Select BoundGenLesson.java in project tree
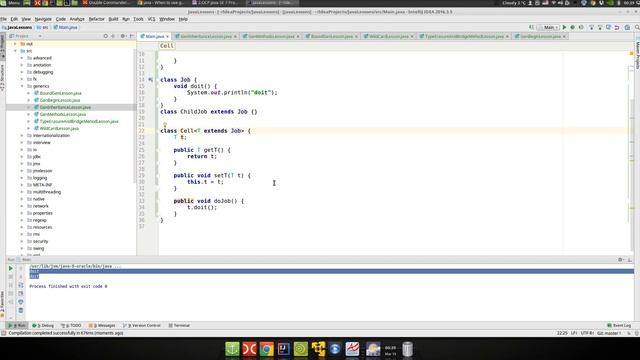Screen dimensions: 640x360 (60, 93)
